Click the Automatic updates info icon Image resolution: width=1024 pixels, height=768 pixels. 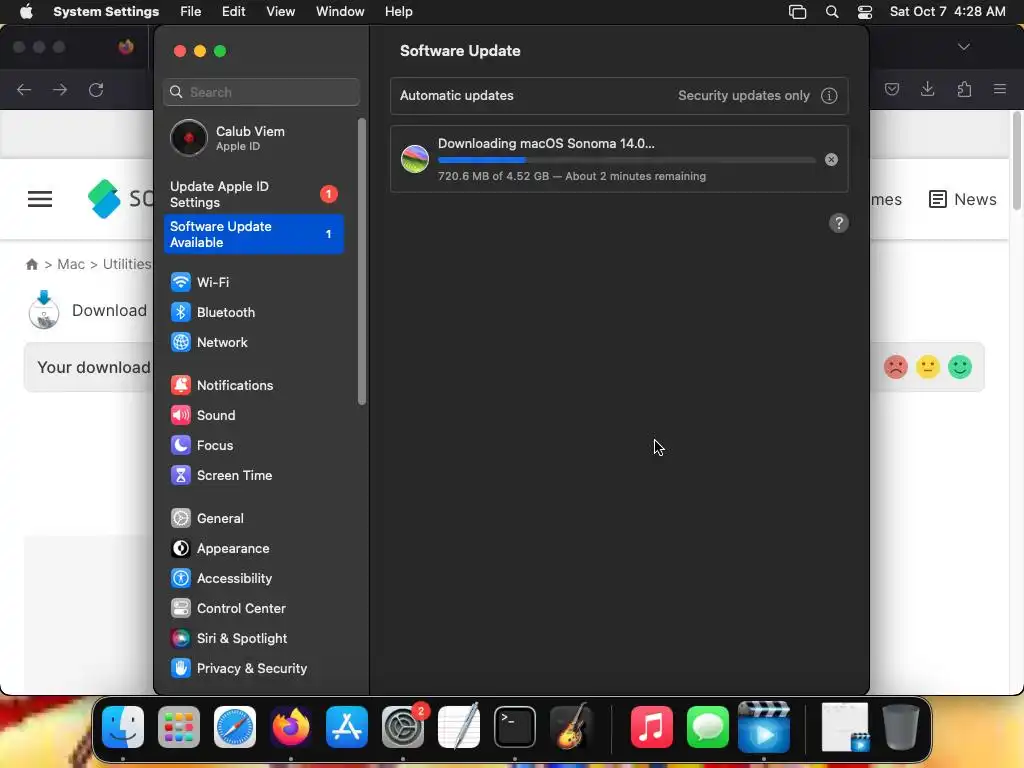(x=829, y=96)
